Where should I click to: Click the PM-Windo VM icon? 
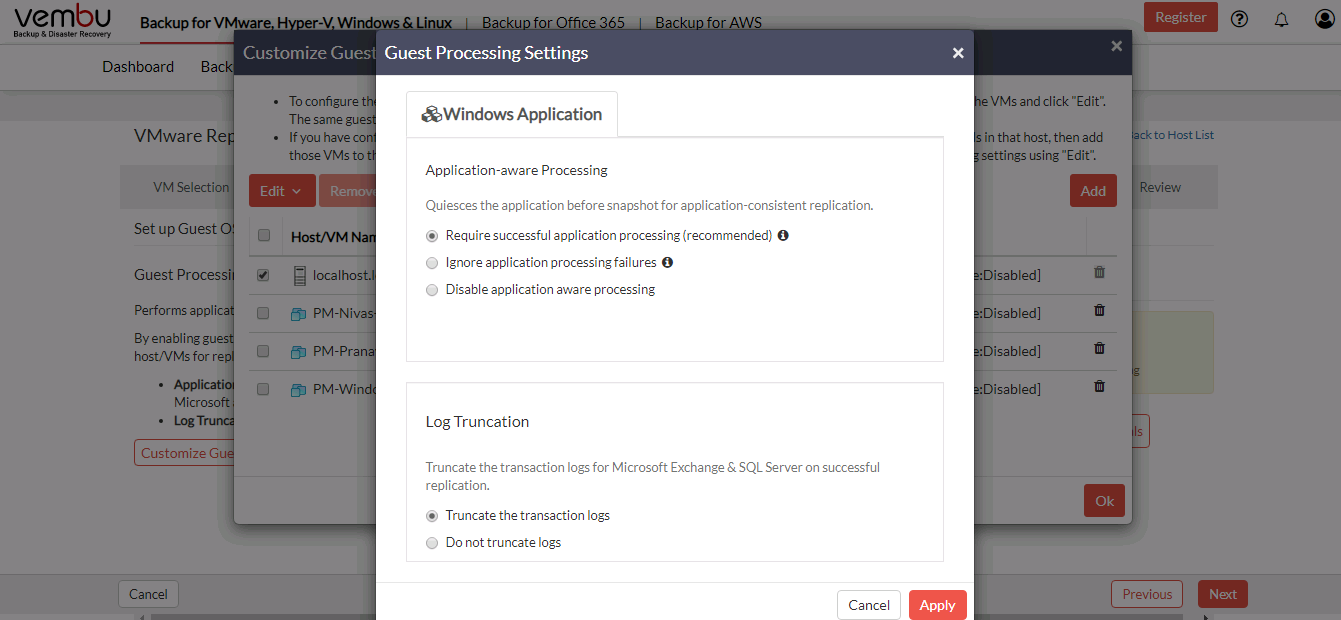click(298, 390)
